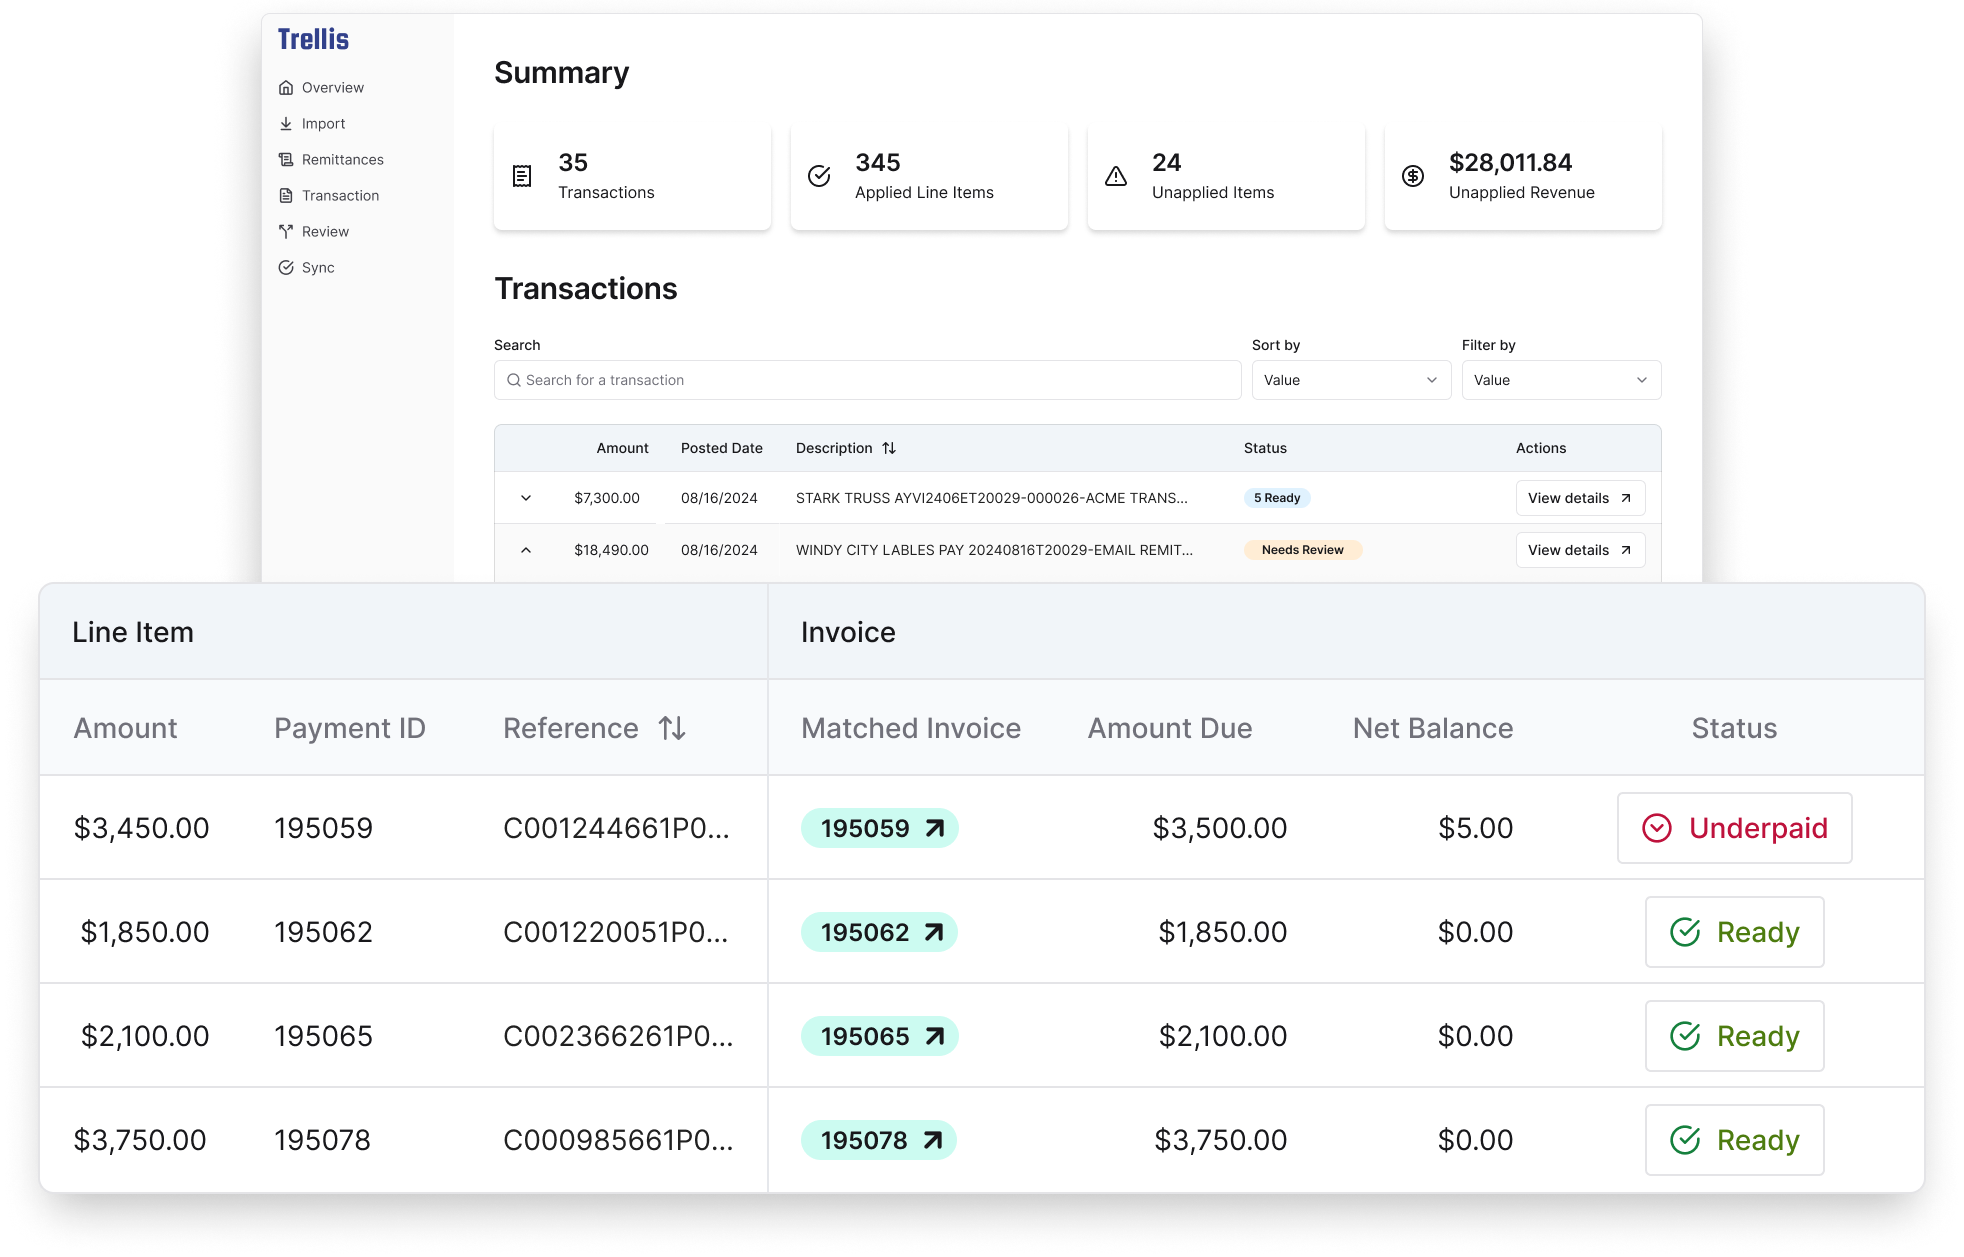This screenshot has width=1964, height=1257.
Task: Select the Unapplied Items warning triangle icon
Action: [1116, 177]
